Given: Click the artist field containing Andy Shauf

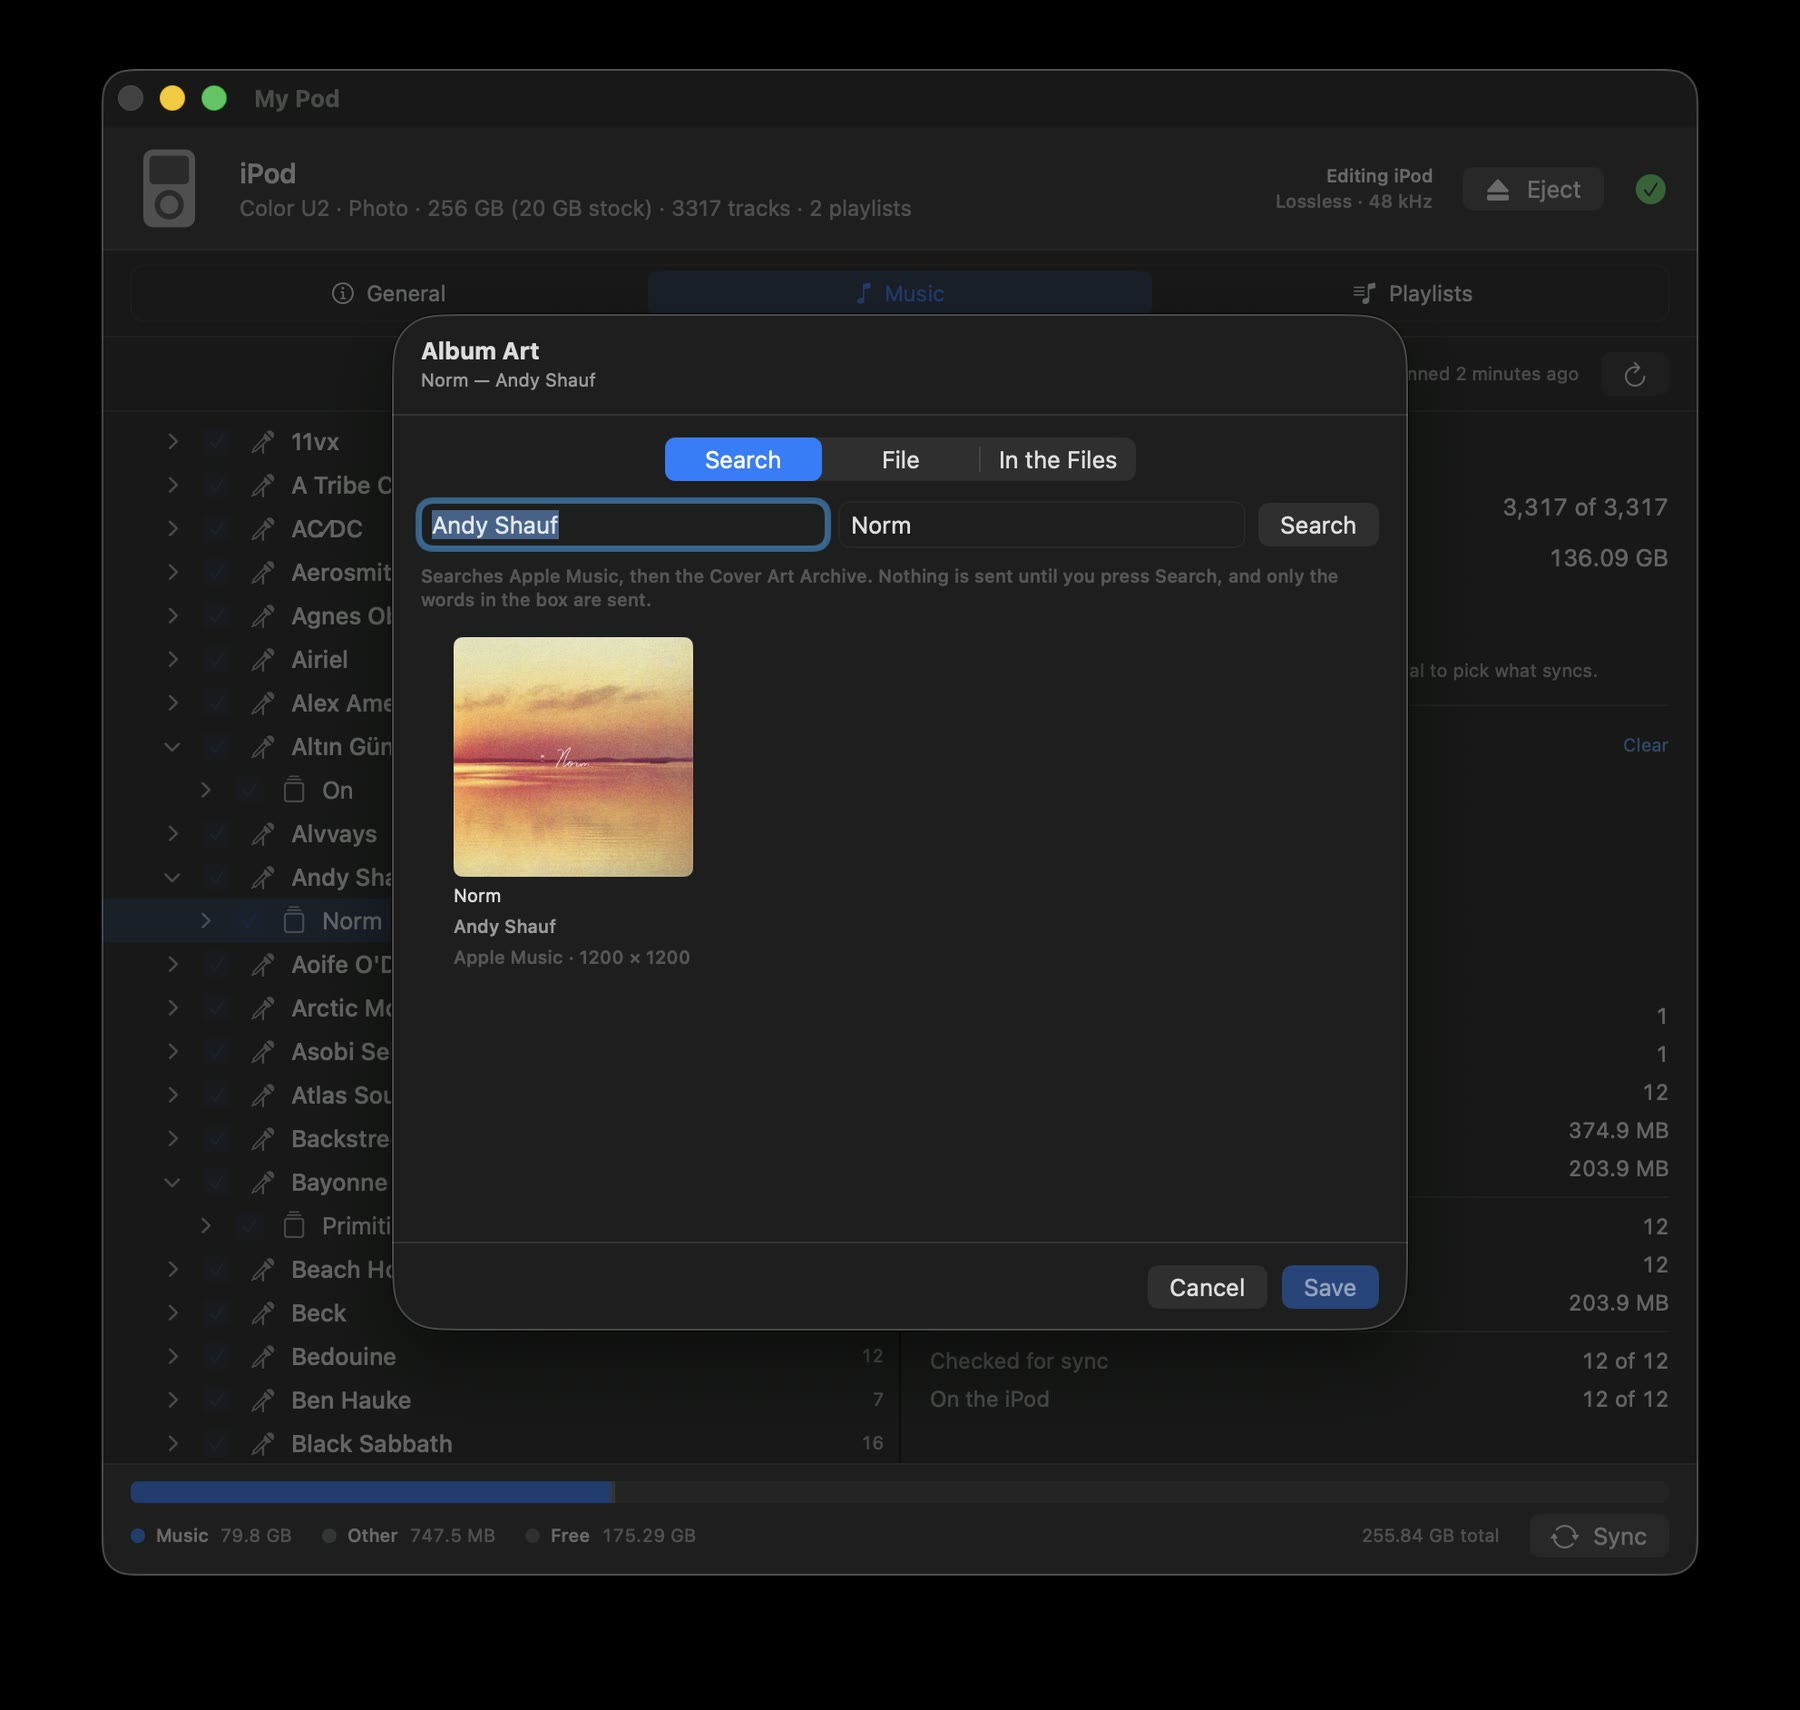Looking at the screenshot, I should click(x=623, y=525).
